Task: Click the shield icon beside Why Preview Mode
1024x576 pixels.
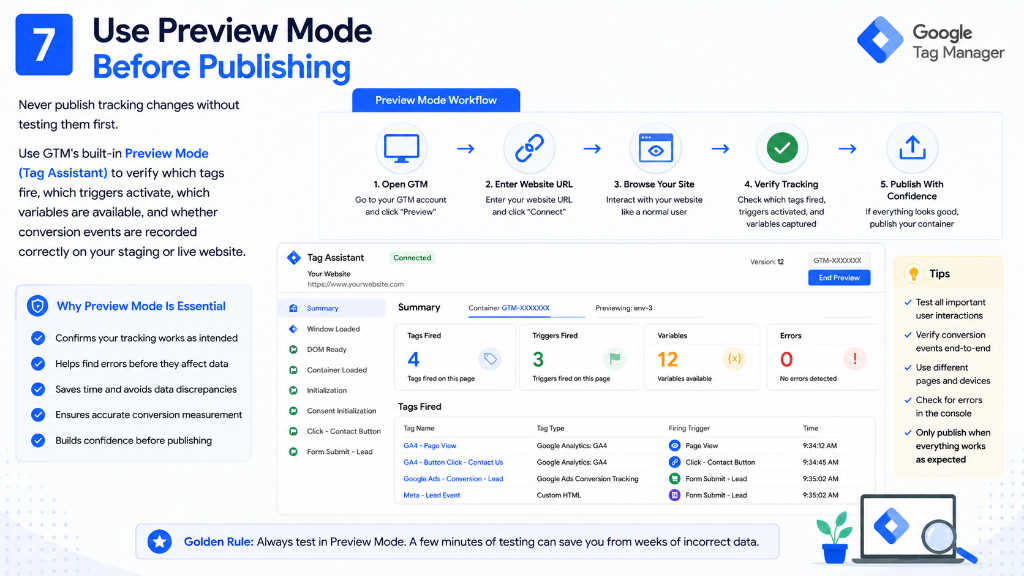Action: coord(37,306)
